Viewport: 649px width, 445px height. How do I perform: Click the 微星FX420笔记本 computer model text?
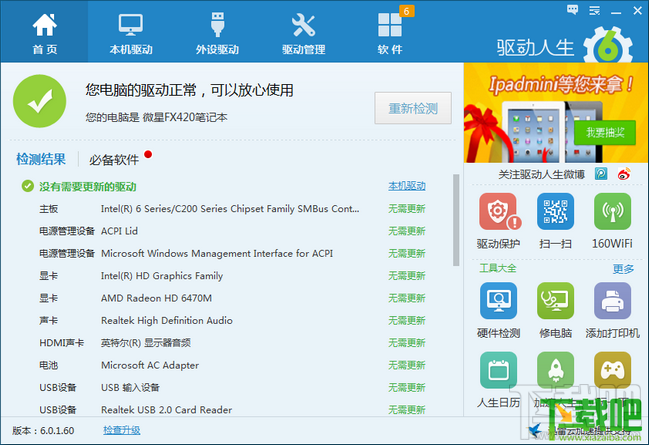click(x=185, y=118)
